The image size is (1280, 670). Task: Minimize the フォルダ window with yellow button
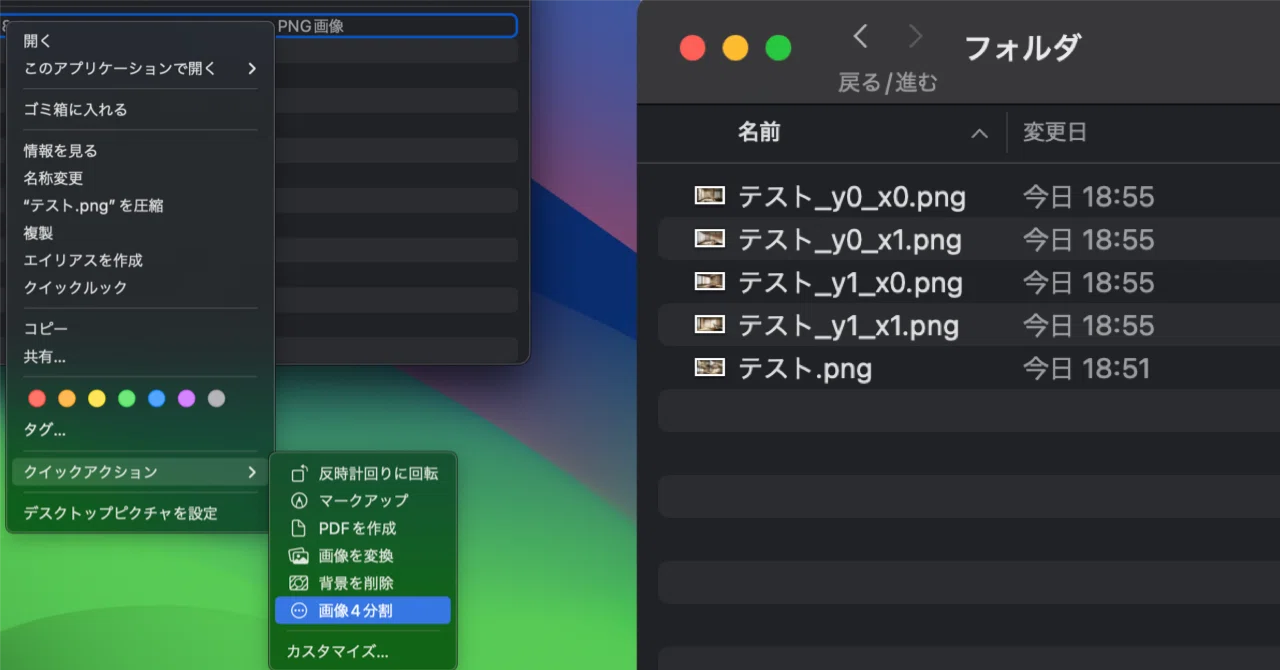735,47
